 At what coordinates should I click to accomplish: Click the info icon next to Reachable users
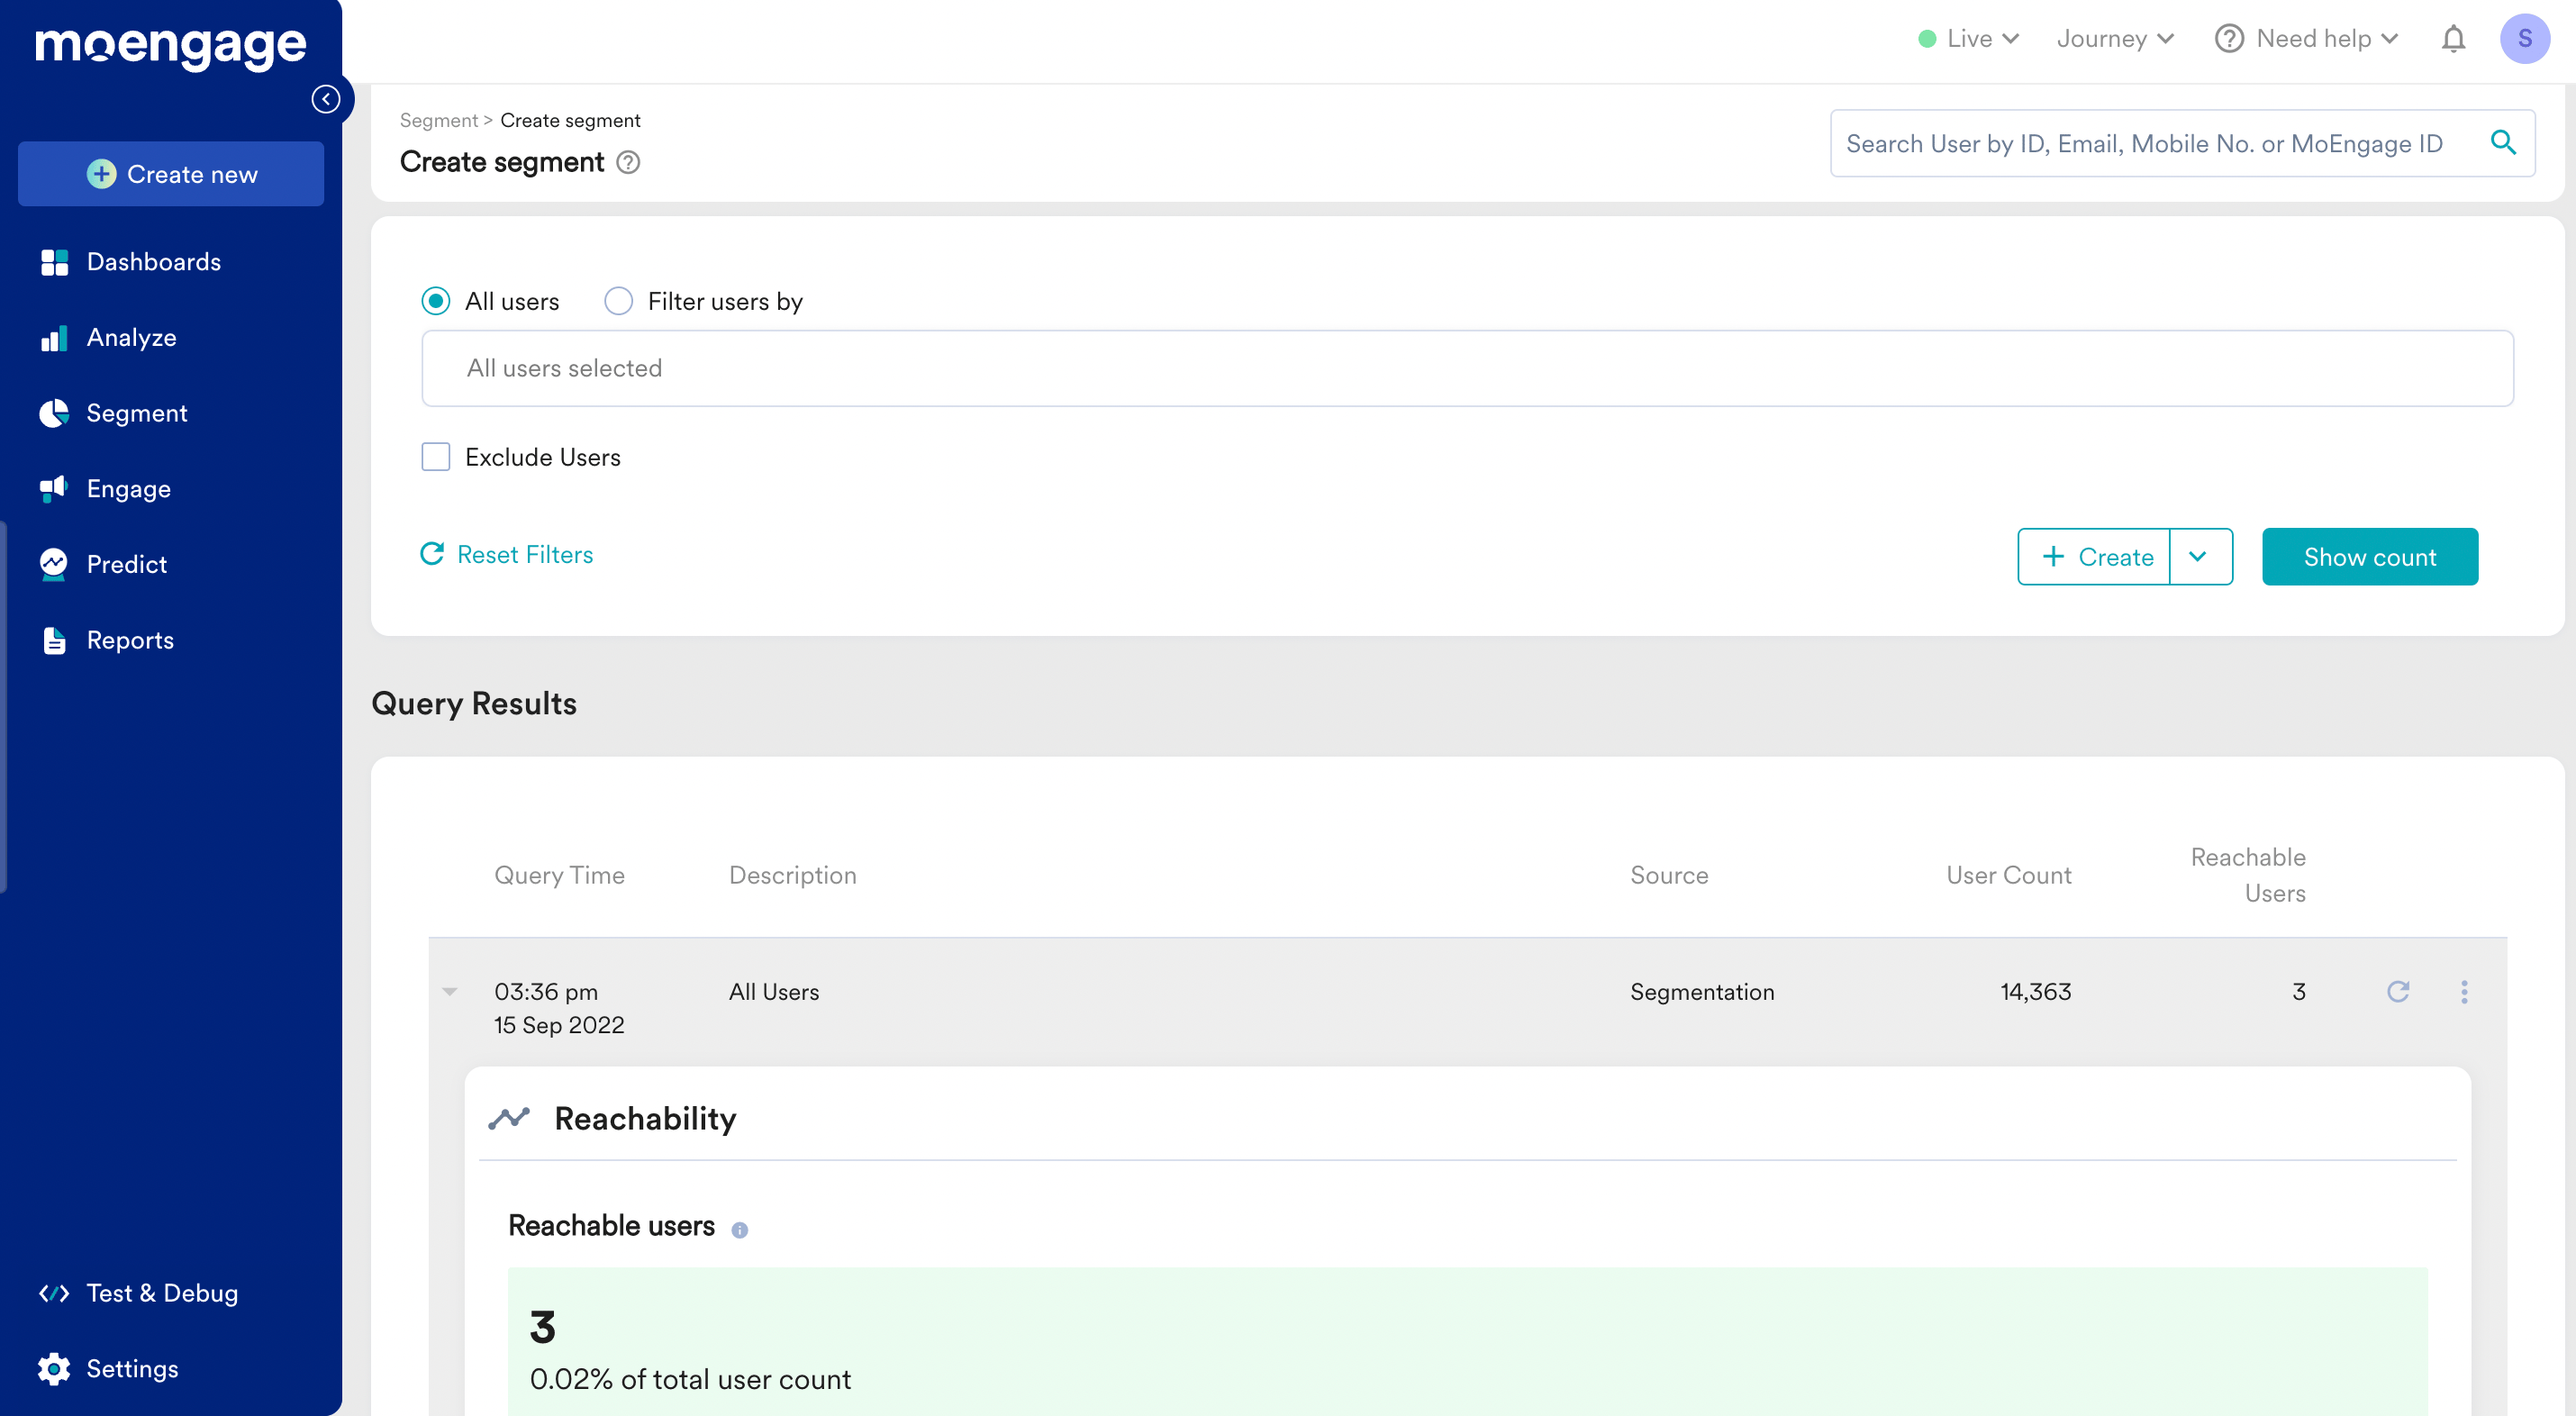(x=740, y=1230)
